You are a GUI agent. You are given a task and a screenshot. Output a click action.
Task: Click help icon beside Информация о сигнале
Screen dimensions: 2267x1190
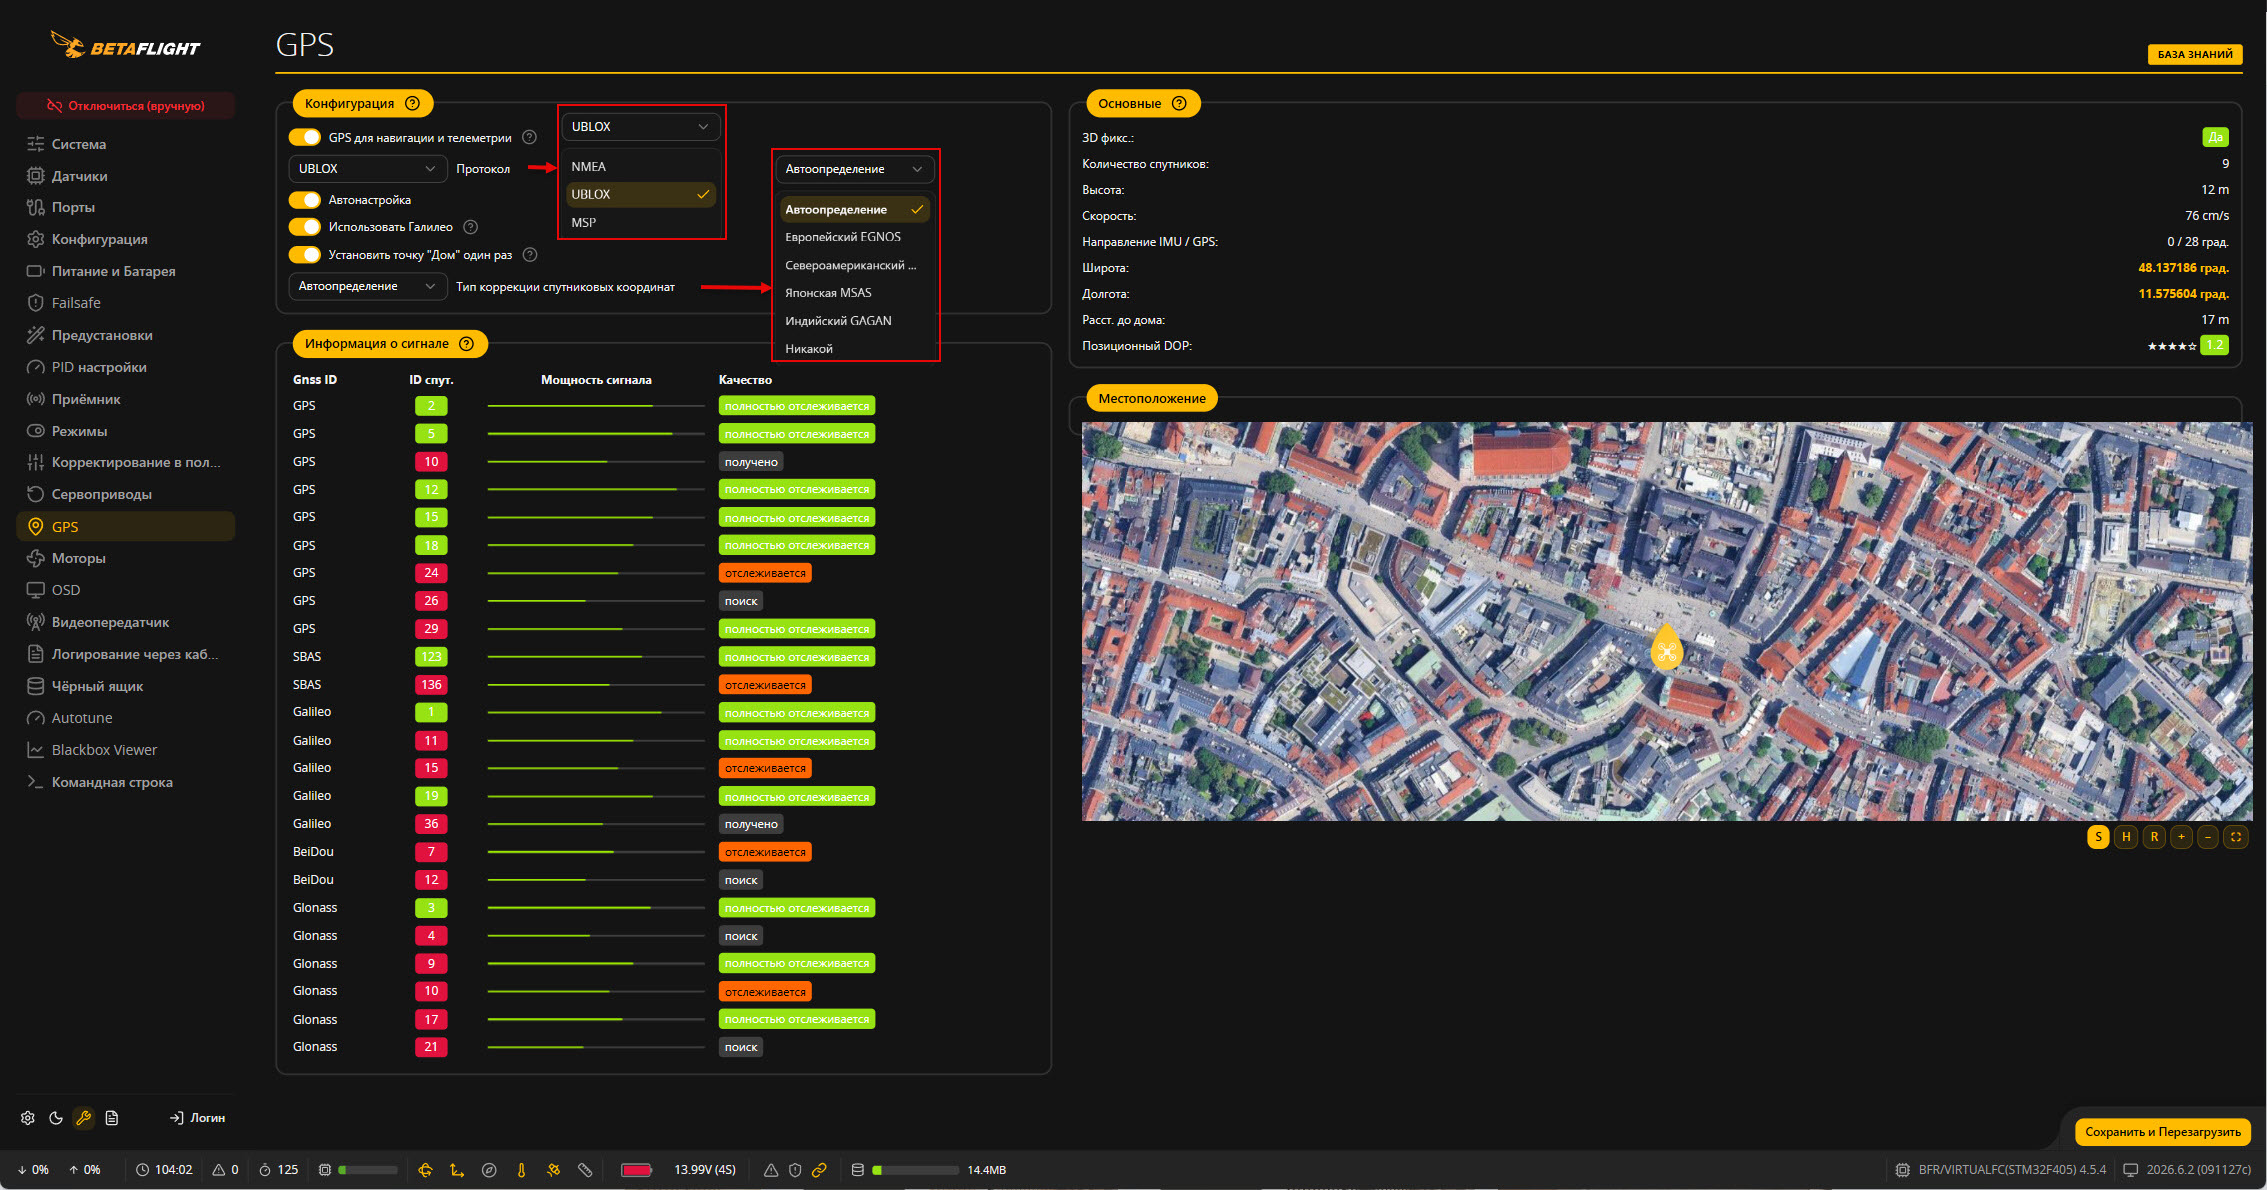click(x=466, y=344)
